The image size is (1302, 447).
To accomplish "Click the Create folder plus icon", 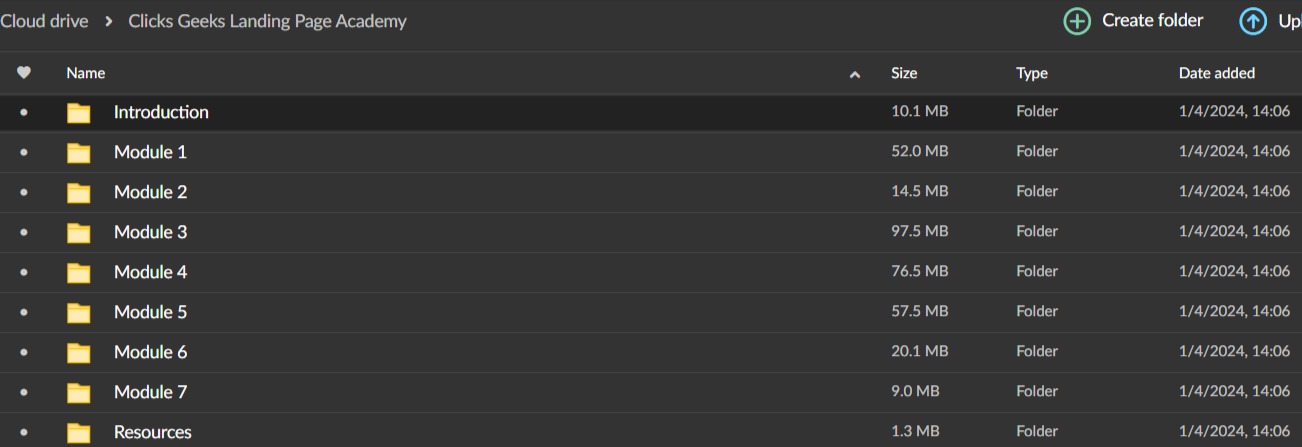I will point(1076,21).
